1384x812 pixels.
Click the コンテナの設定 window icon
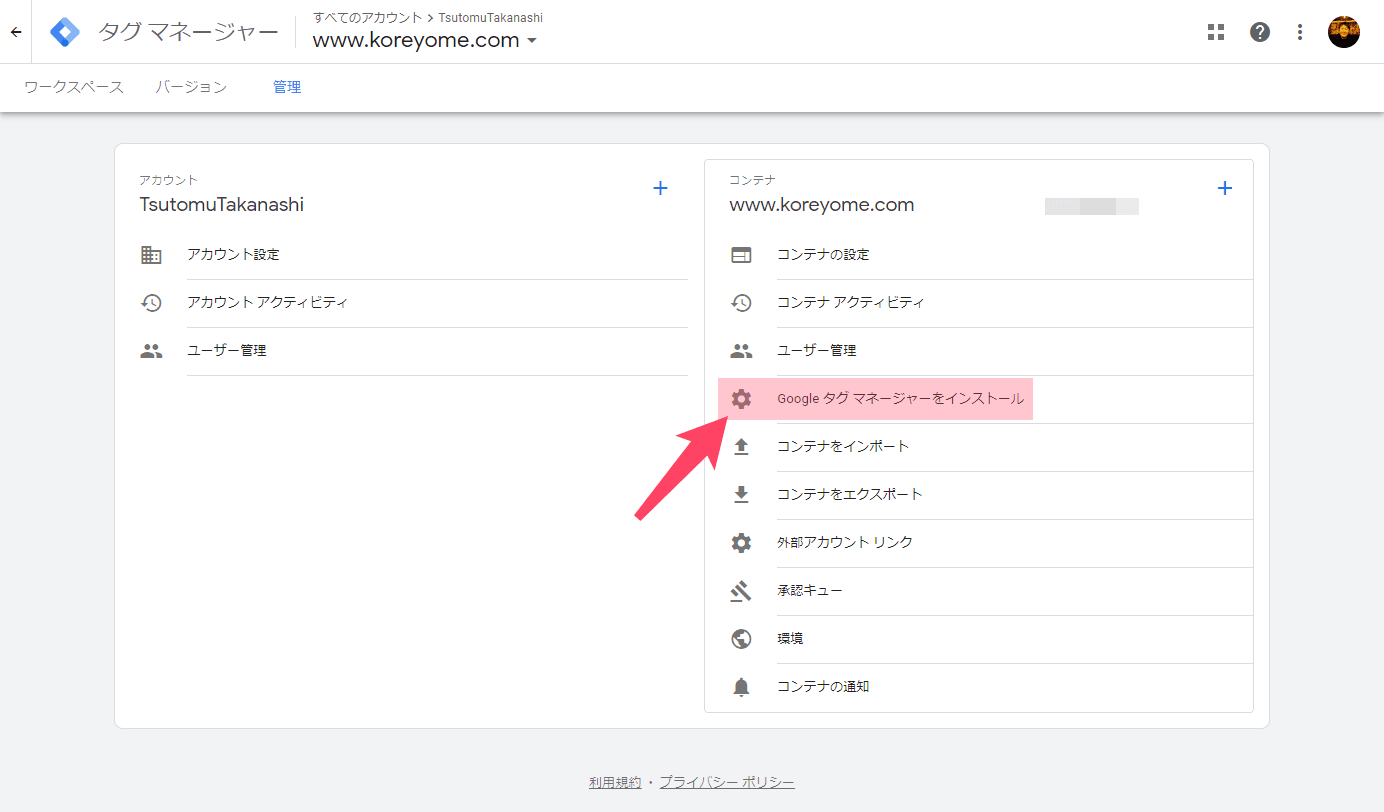pos(741,255)
